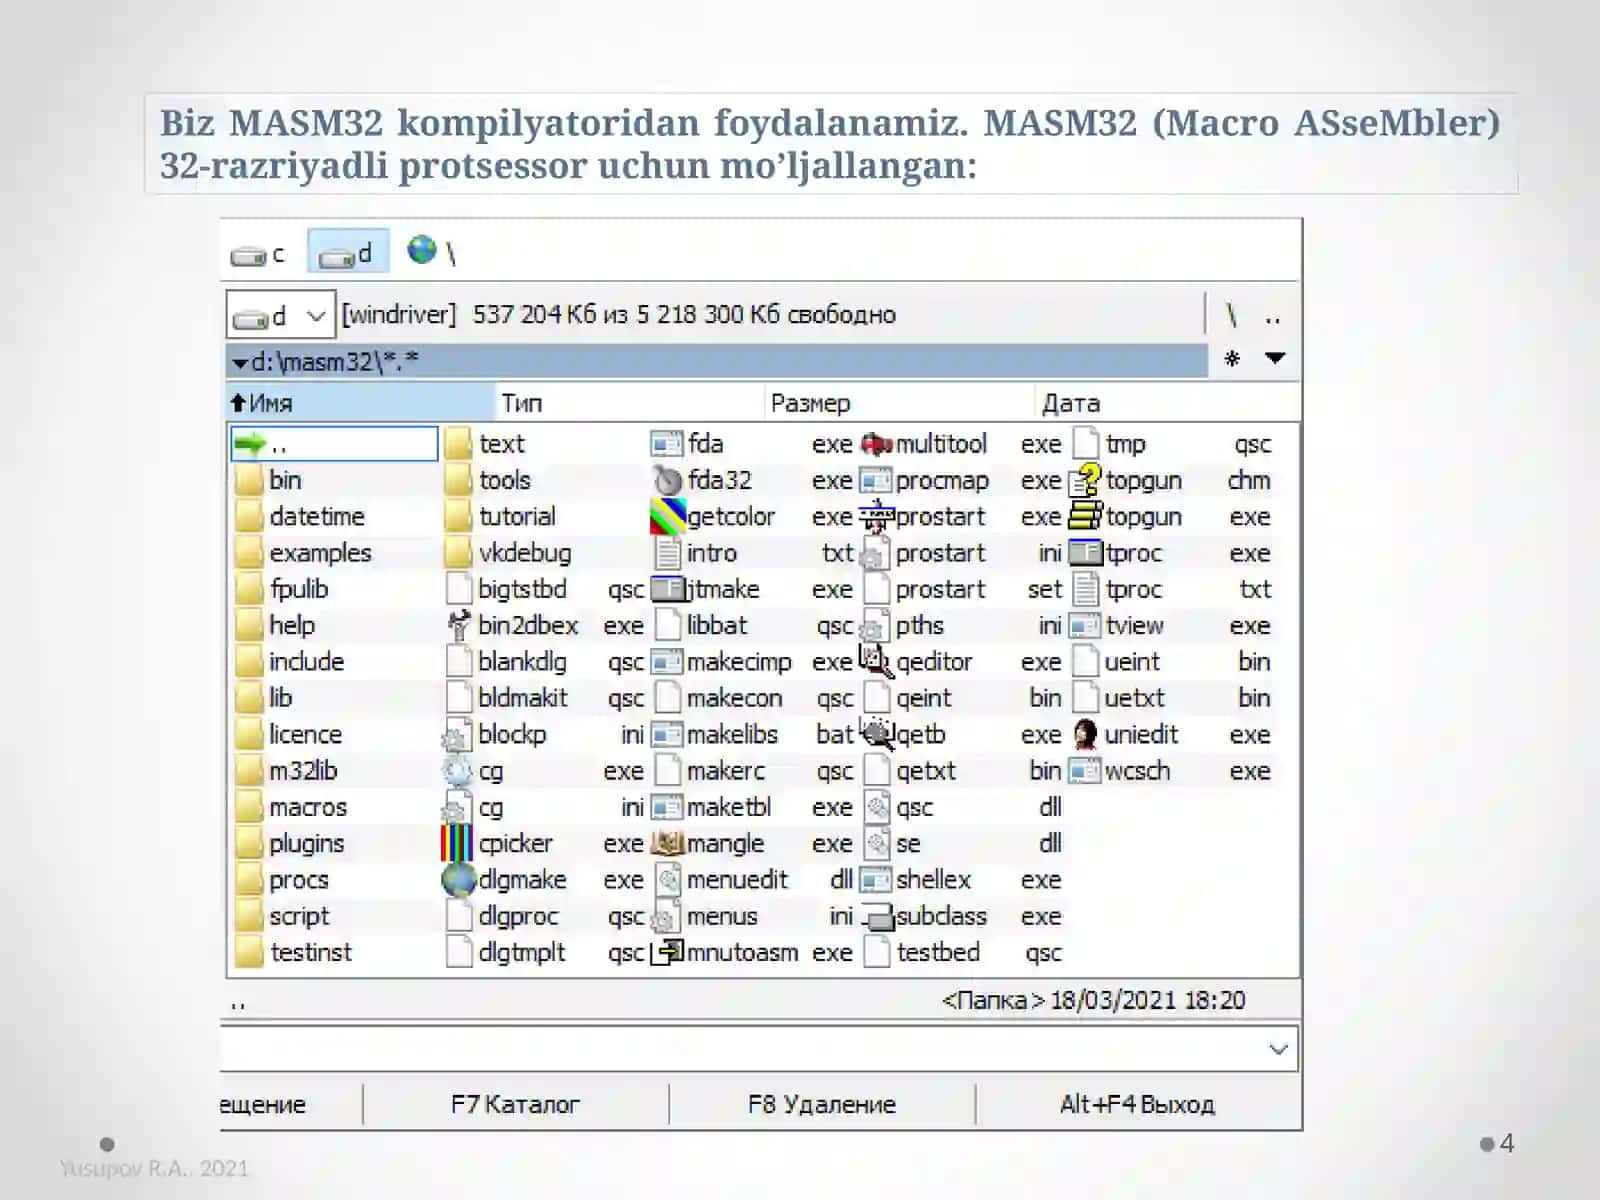Select the makecon qsc file
The image size is (1600, 1200).
[x=754, y=698]
